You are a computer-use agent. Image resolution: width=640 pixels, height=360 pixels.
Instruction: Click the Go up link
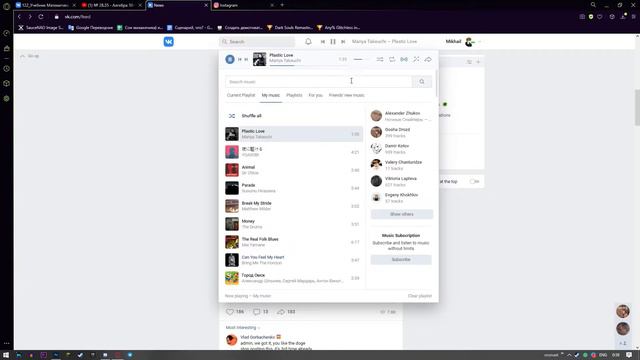click(30, 56)
